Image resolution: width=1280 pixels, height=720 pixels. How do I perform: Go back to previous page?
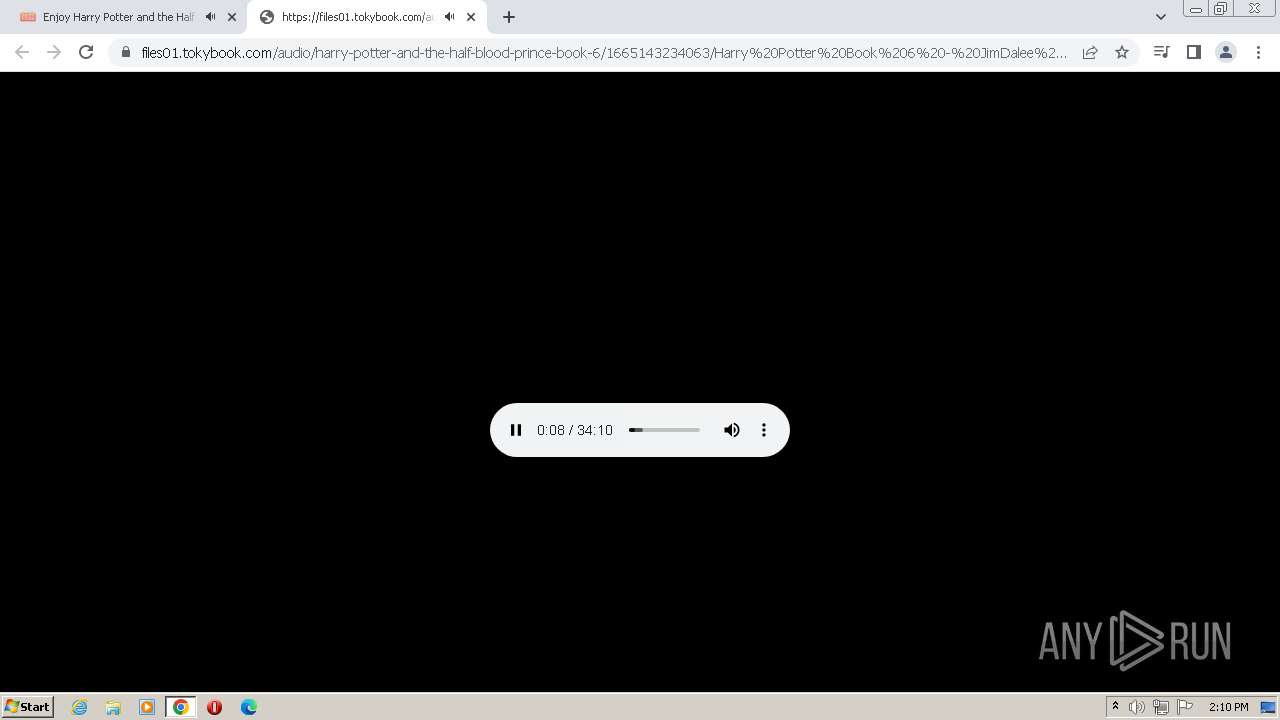22,52
